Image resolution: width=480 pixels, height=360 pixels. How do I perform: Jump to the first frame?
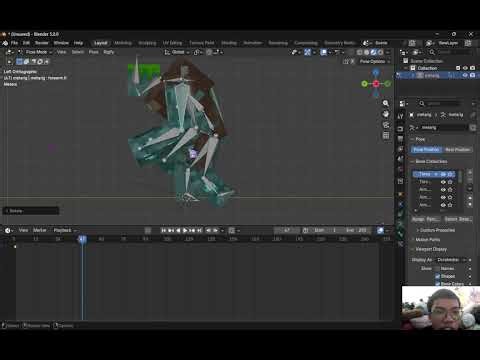(x=163, y=230)
